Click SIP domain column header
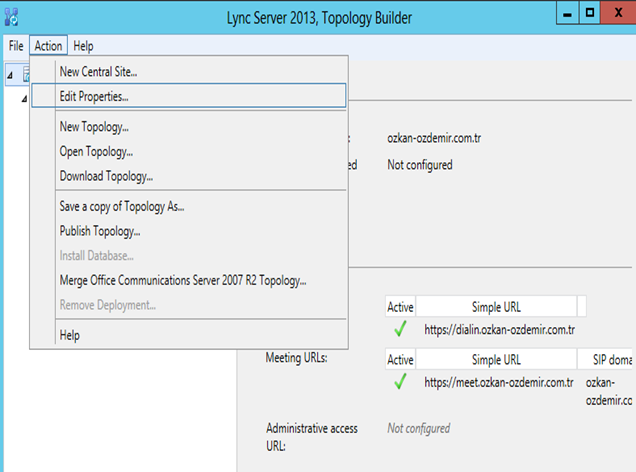This screenshot has height=472, width=636. [x=605, y=360]
